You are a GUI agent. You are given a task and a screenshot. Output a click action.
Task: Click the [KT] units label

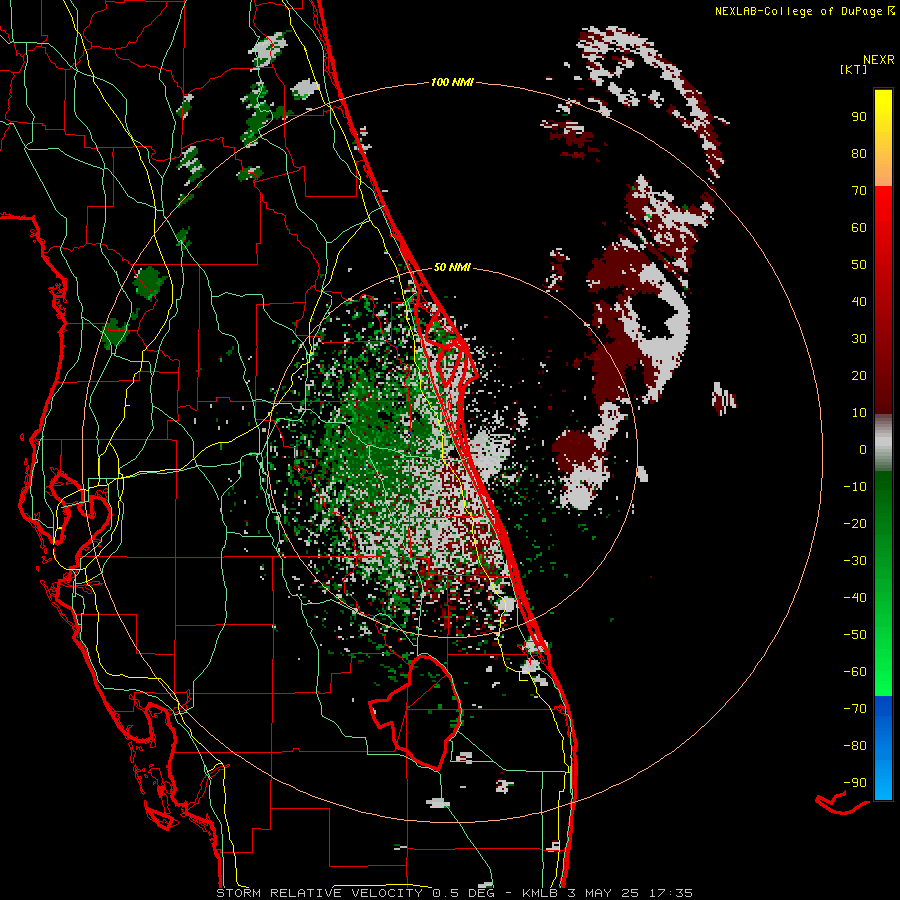coord(854,69)
